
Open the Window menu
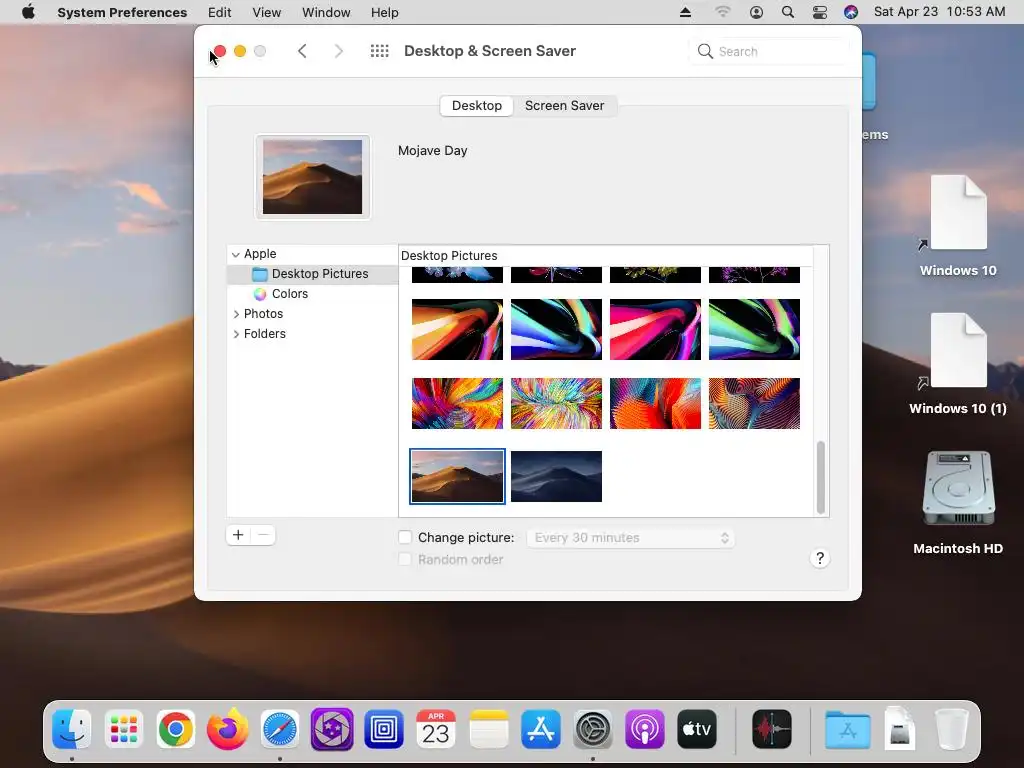326,12
